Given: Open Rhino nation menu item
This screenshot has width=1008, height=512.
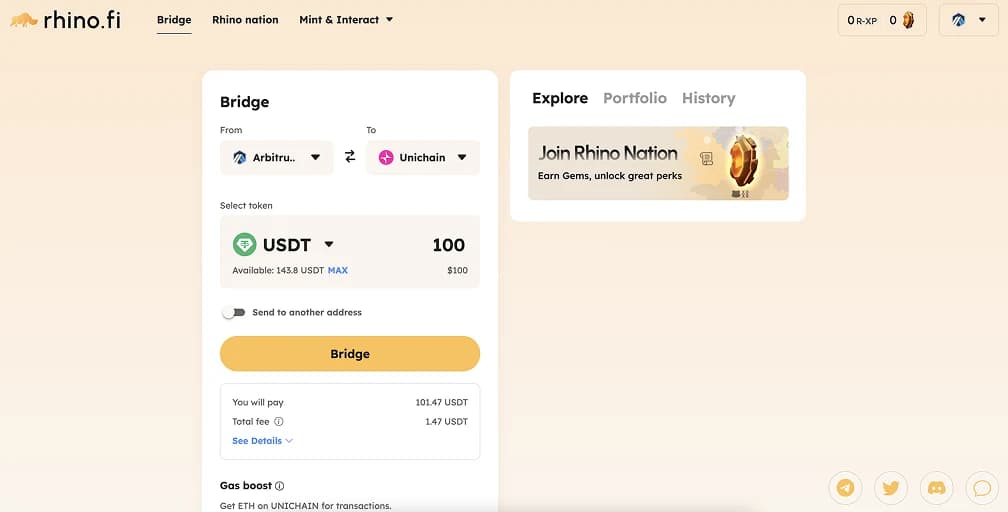Looking at the screenshot, I should (245, 20).
